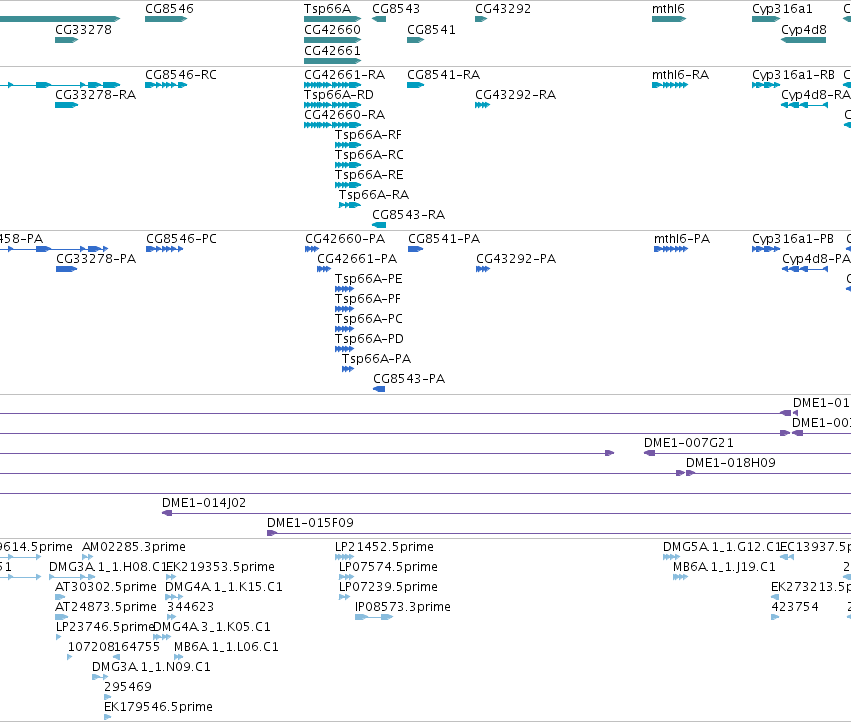The height and width of the screenshot is (722, 851).
Task: Select transcript CG8546-RC
Action: pos(166,85)
